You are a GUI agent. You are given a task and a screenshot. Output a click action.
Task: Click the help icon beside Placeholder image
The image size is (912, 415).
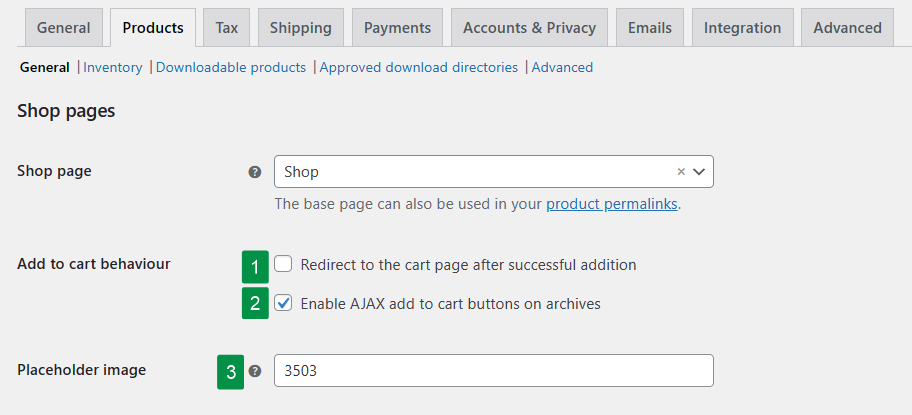click(x=255, y=371)
